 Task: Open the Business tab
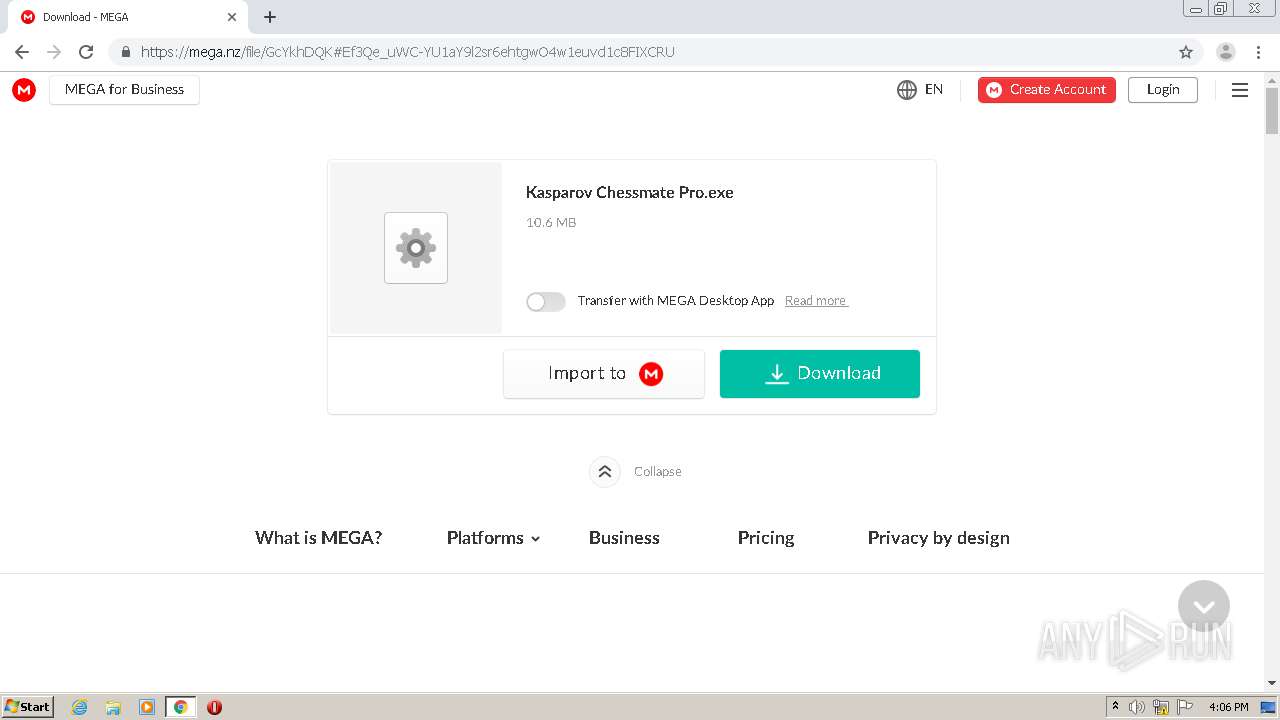624,538
